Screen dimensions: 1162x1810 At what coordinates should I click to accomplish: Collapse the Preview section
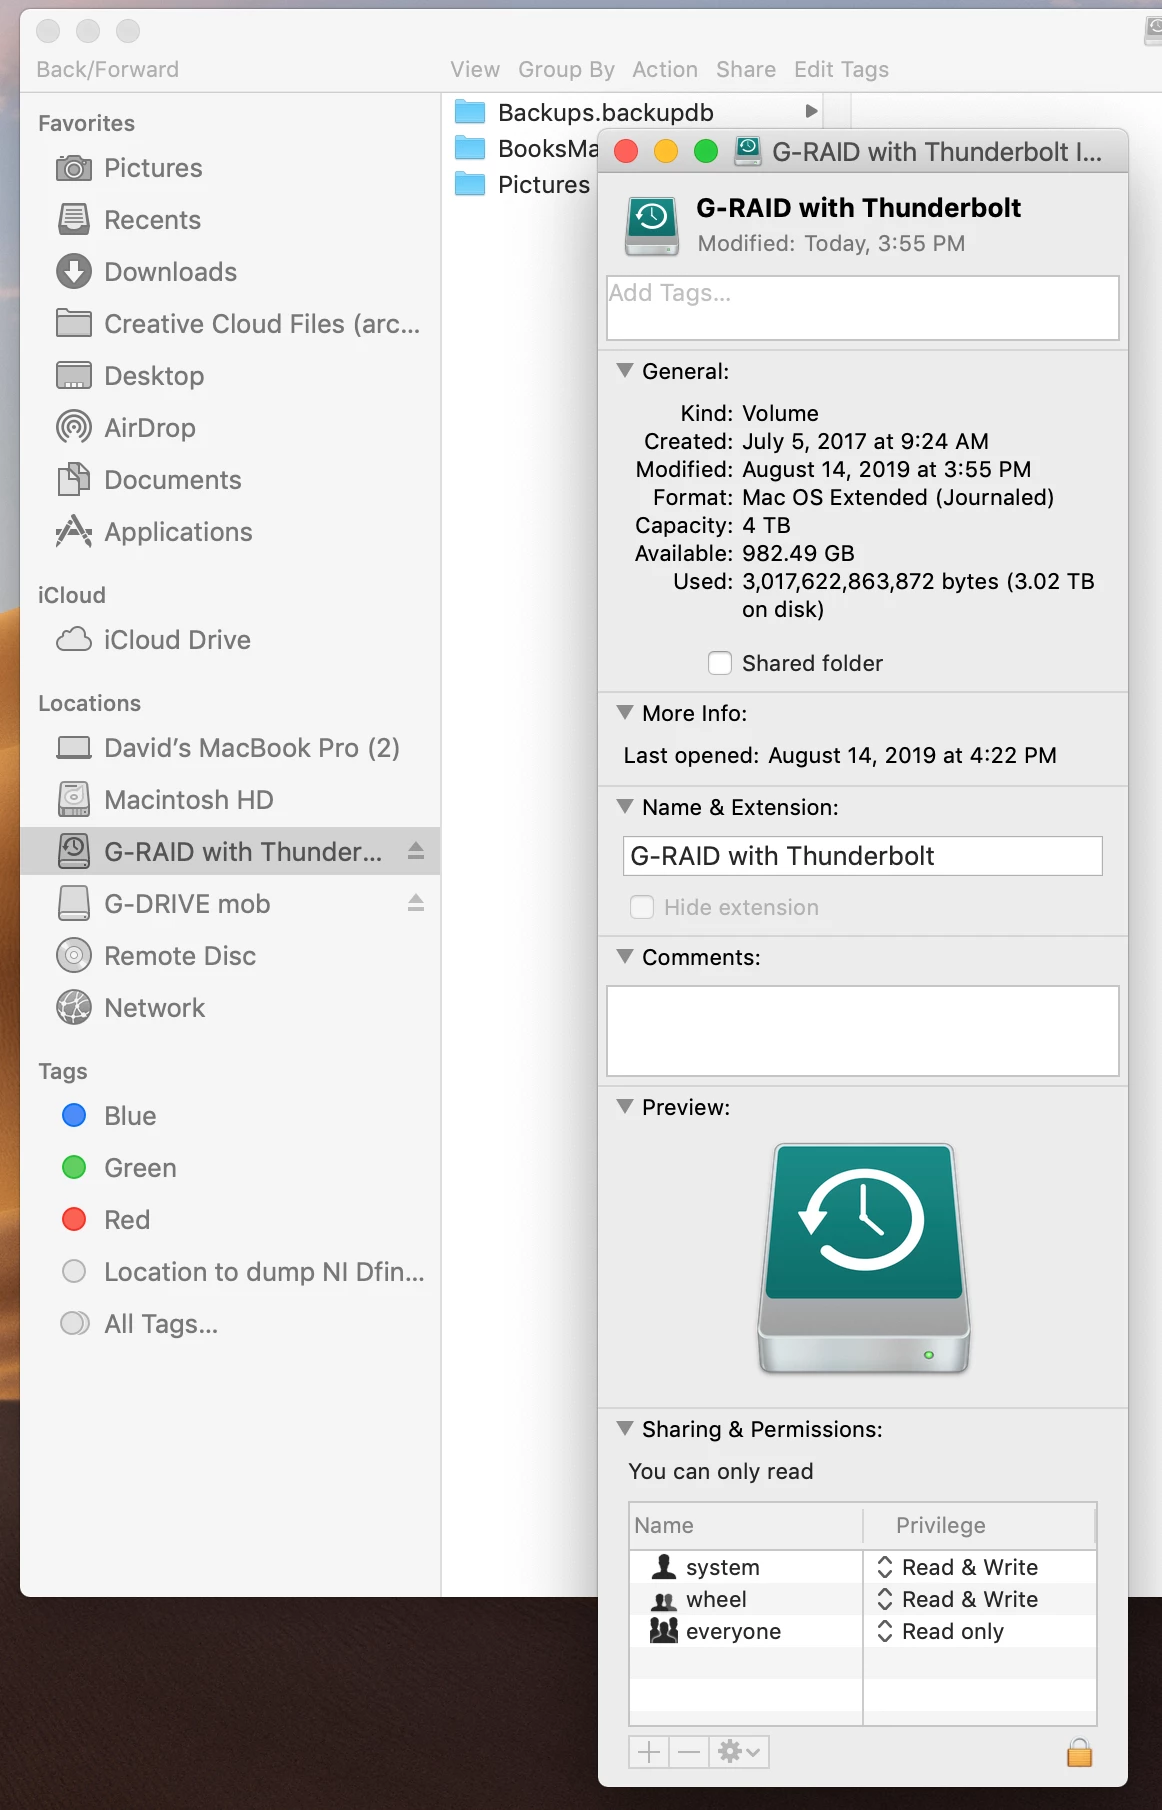(x=625, y=1107)
